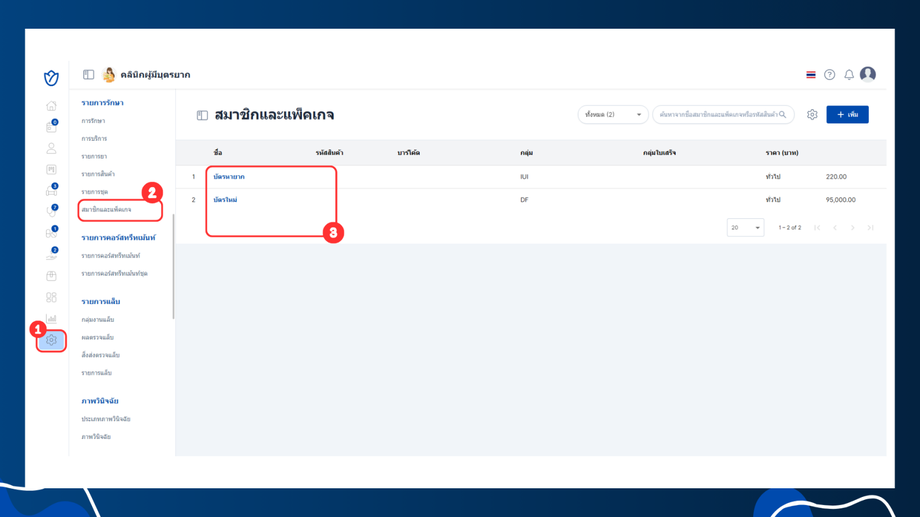920x517 pixels.
Task: Open the user profile avatar
Action: click(868, 74)
